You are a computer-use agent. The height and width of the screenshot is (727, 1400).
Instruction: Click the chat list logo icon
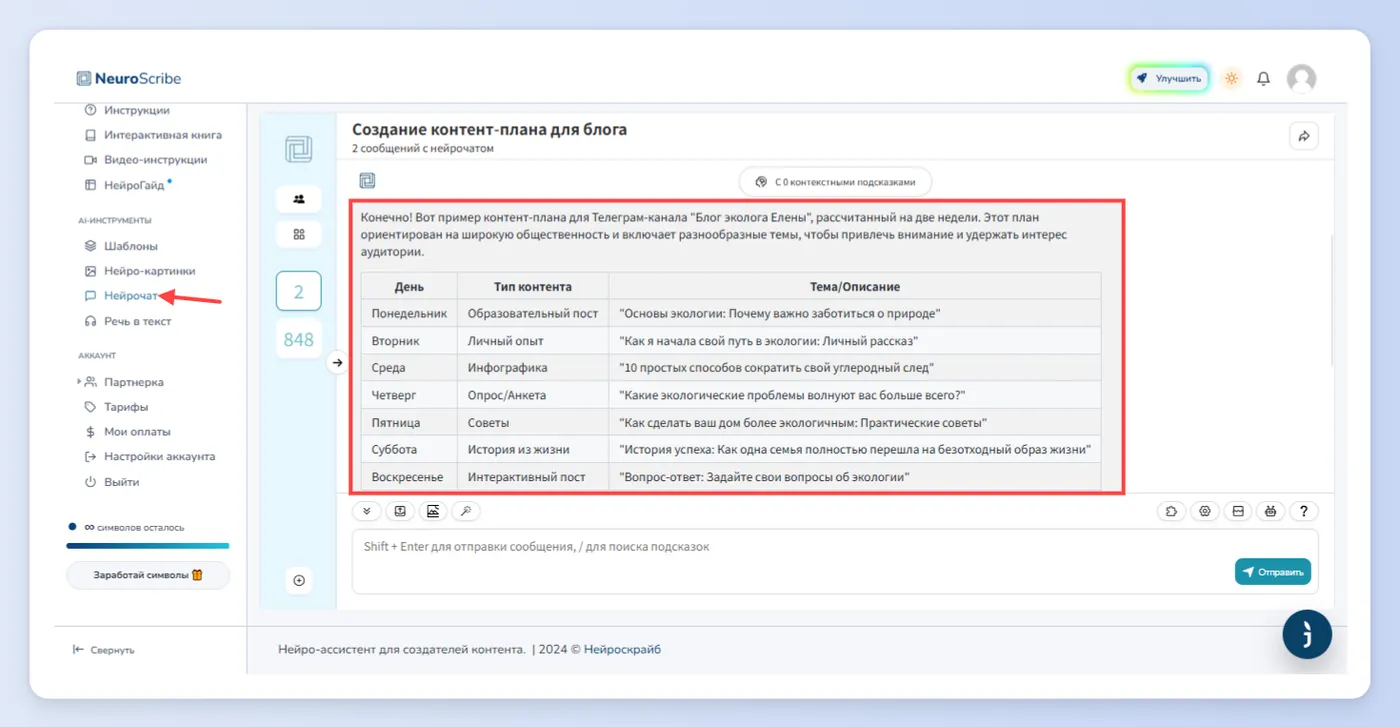pyautogui.click(x=298, y=149)
